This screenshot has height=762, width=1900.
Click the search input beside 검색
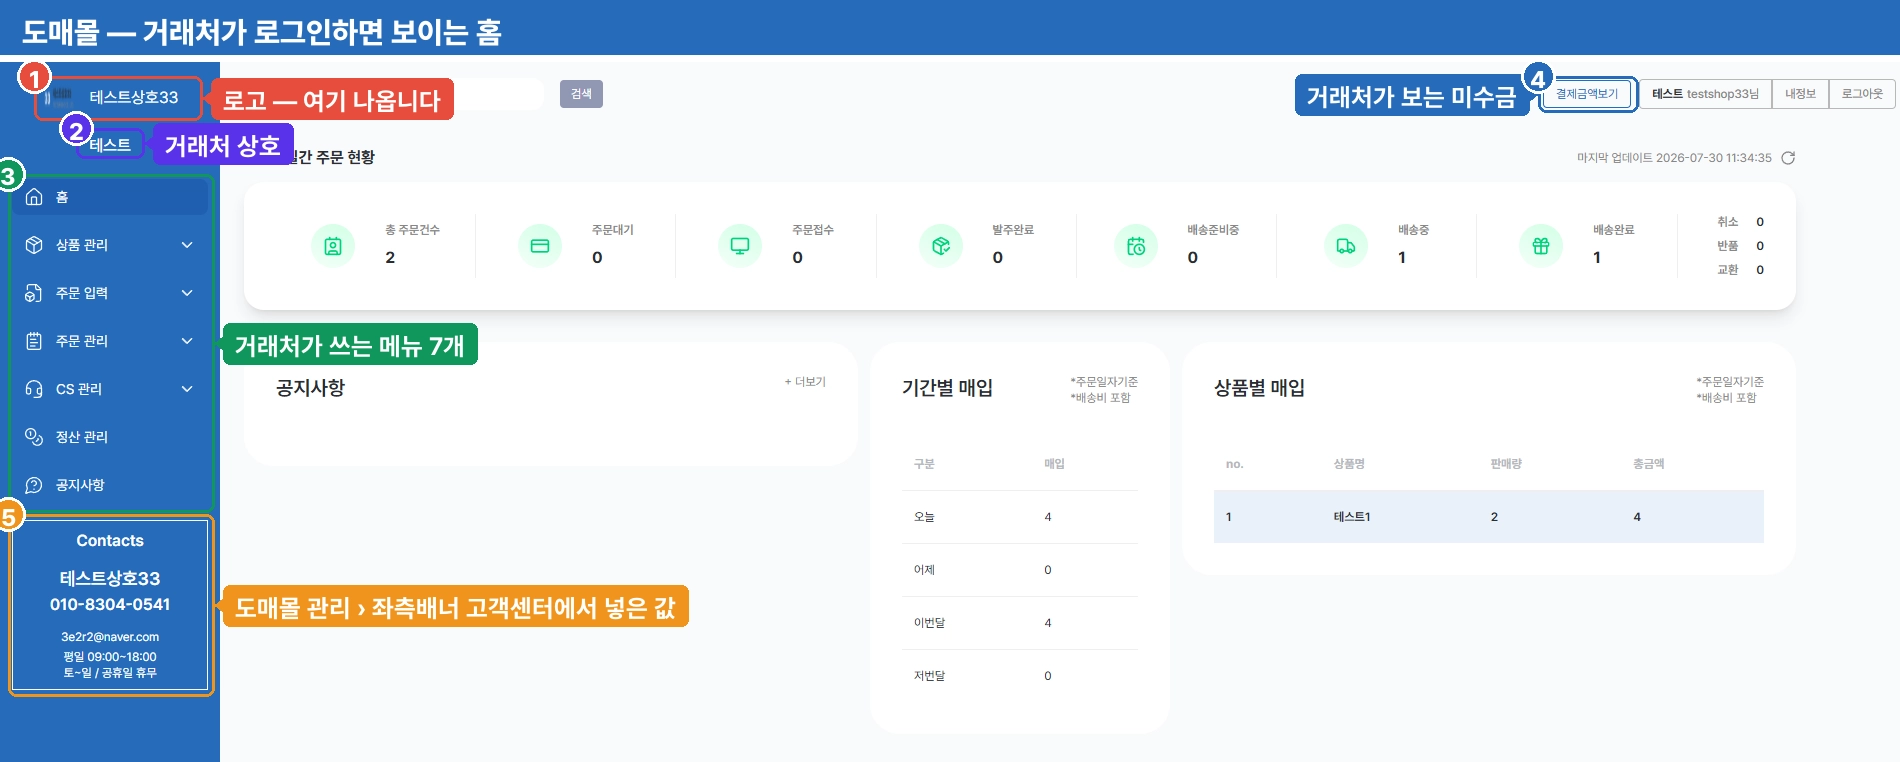click(x=498, y=94)
